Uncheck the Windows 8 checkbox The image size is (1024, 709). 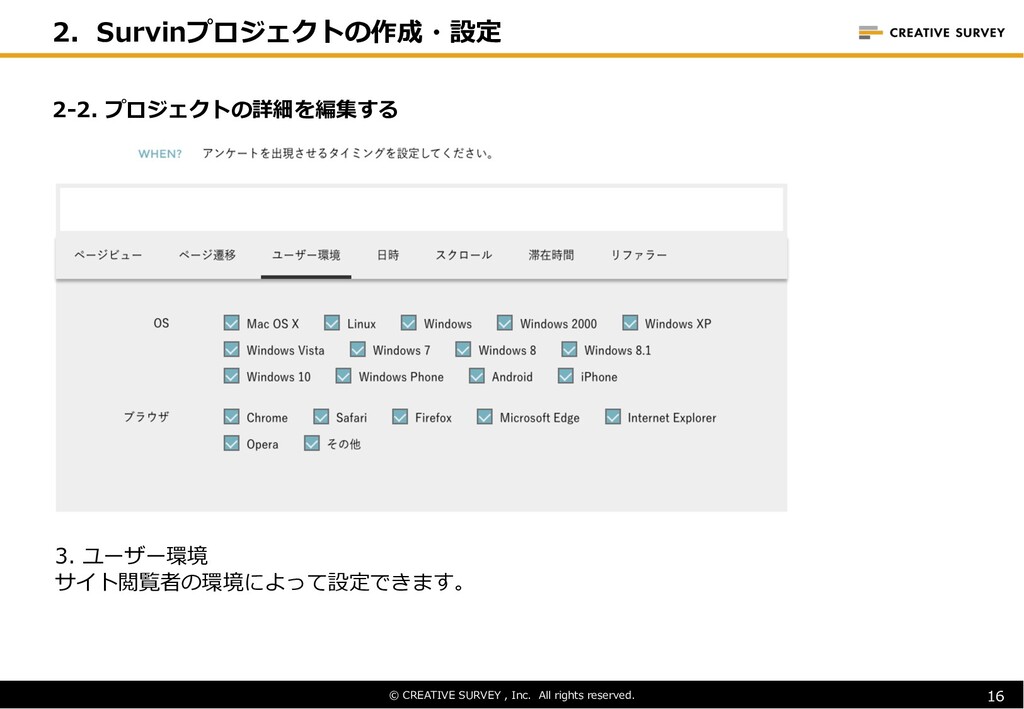(x=463, y=350)
